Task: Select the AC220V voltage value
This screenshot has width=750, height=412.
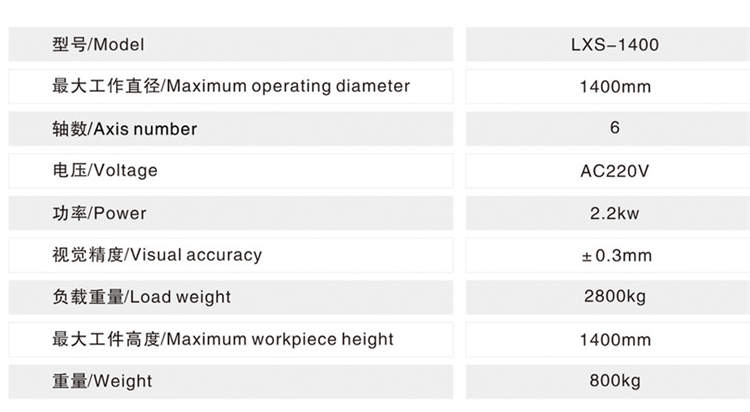Action: [x=615, y=171]
